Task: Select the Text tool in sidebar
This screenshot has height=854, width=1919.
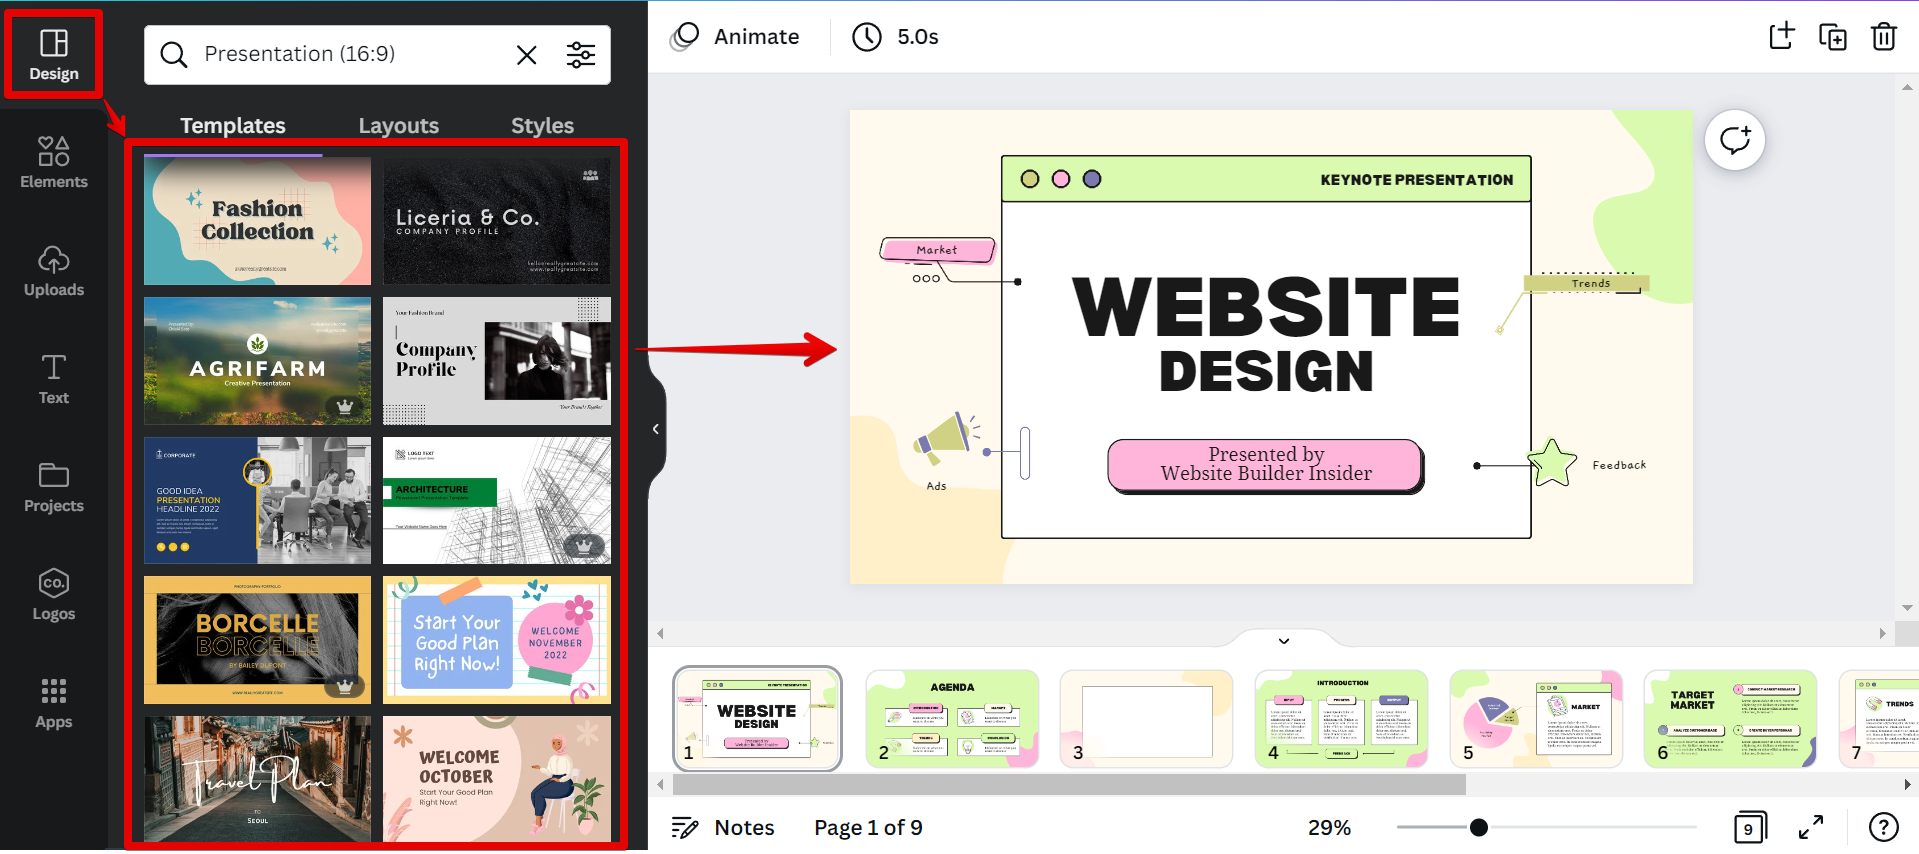Action: [54, 379]
